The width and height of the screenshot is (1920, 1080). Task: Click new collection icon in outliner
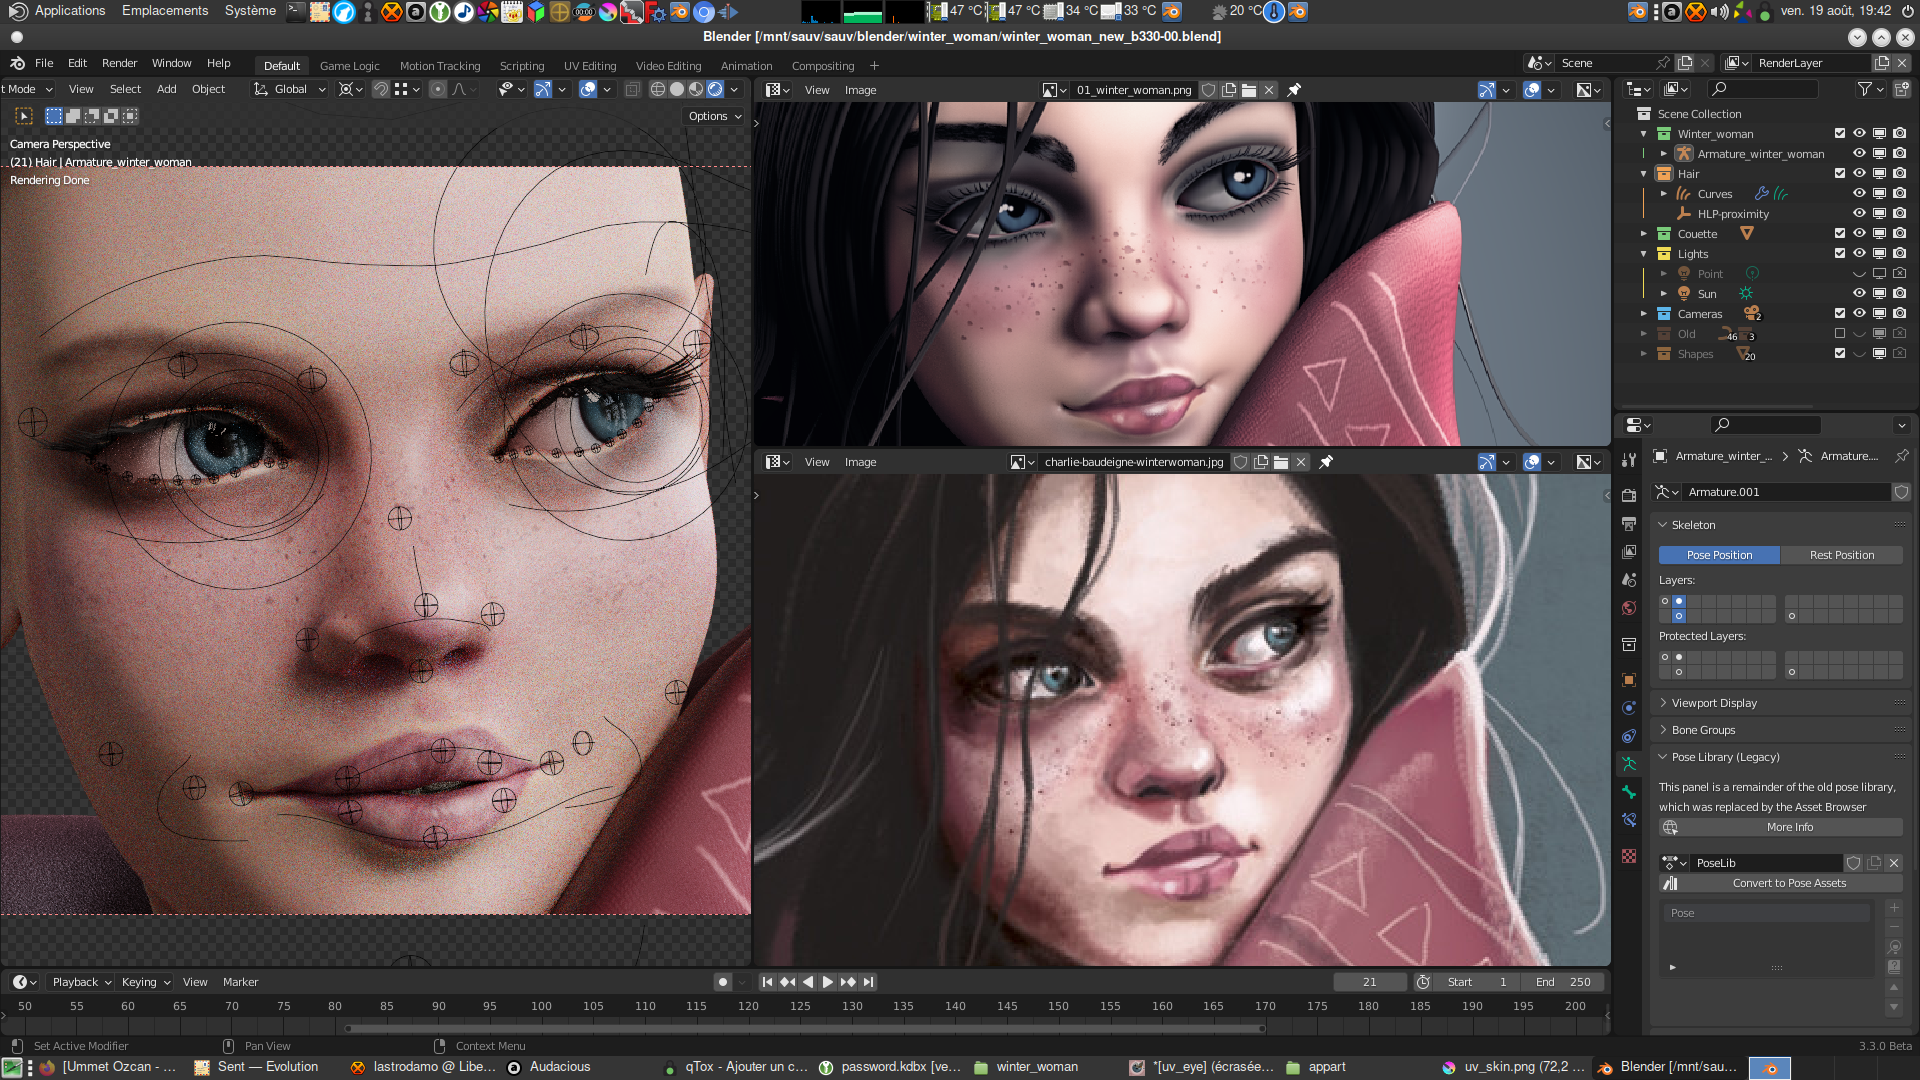coord(1901,89)
